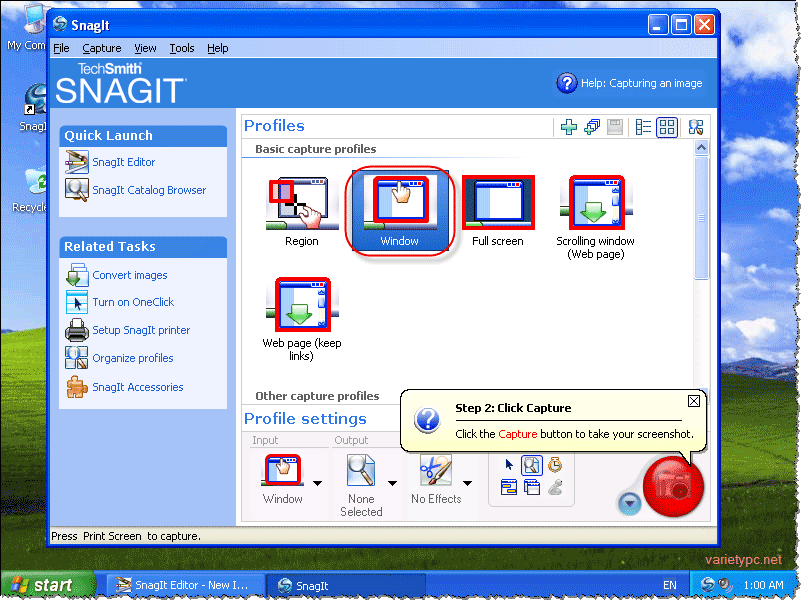
Task: Open Help: Capturing an image
Action: click(629, 83)
